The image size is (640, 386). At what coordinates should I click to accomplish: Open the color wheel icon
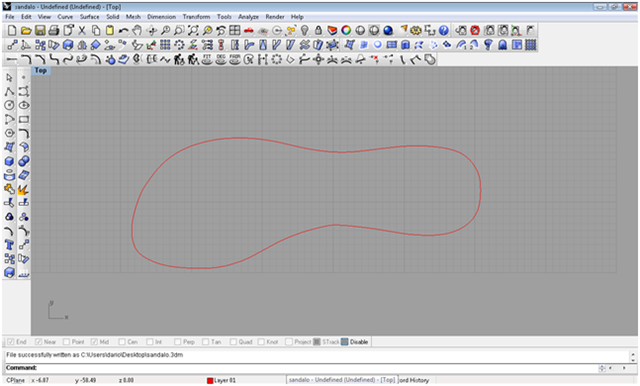[x=346, y=31]
